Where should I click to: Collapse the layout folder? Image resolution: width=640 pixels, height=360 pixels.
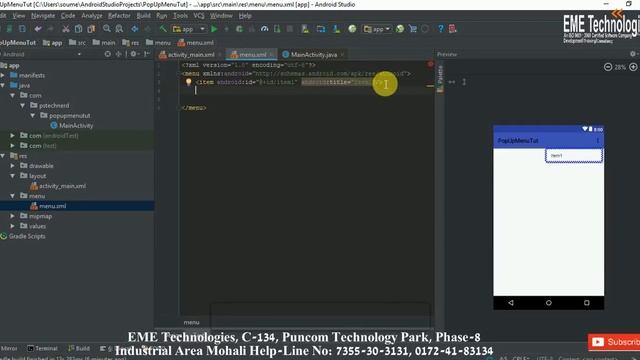click(x=13, y=176)
